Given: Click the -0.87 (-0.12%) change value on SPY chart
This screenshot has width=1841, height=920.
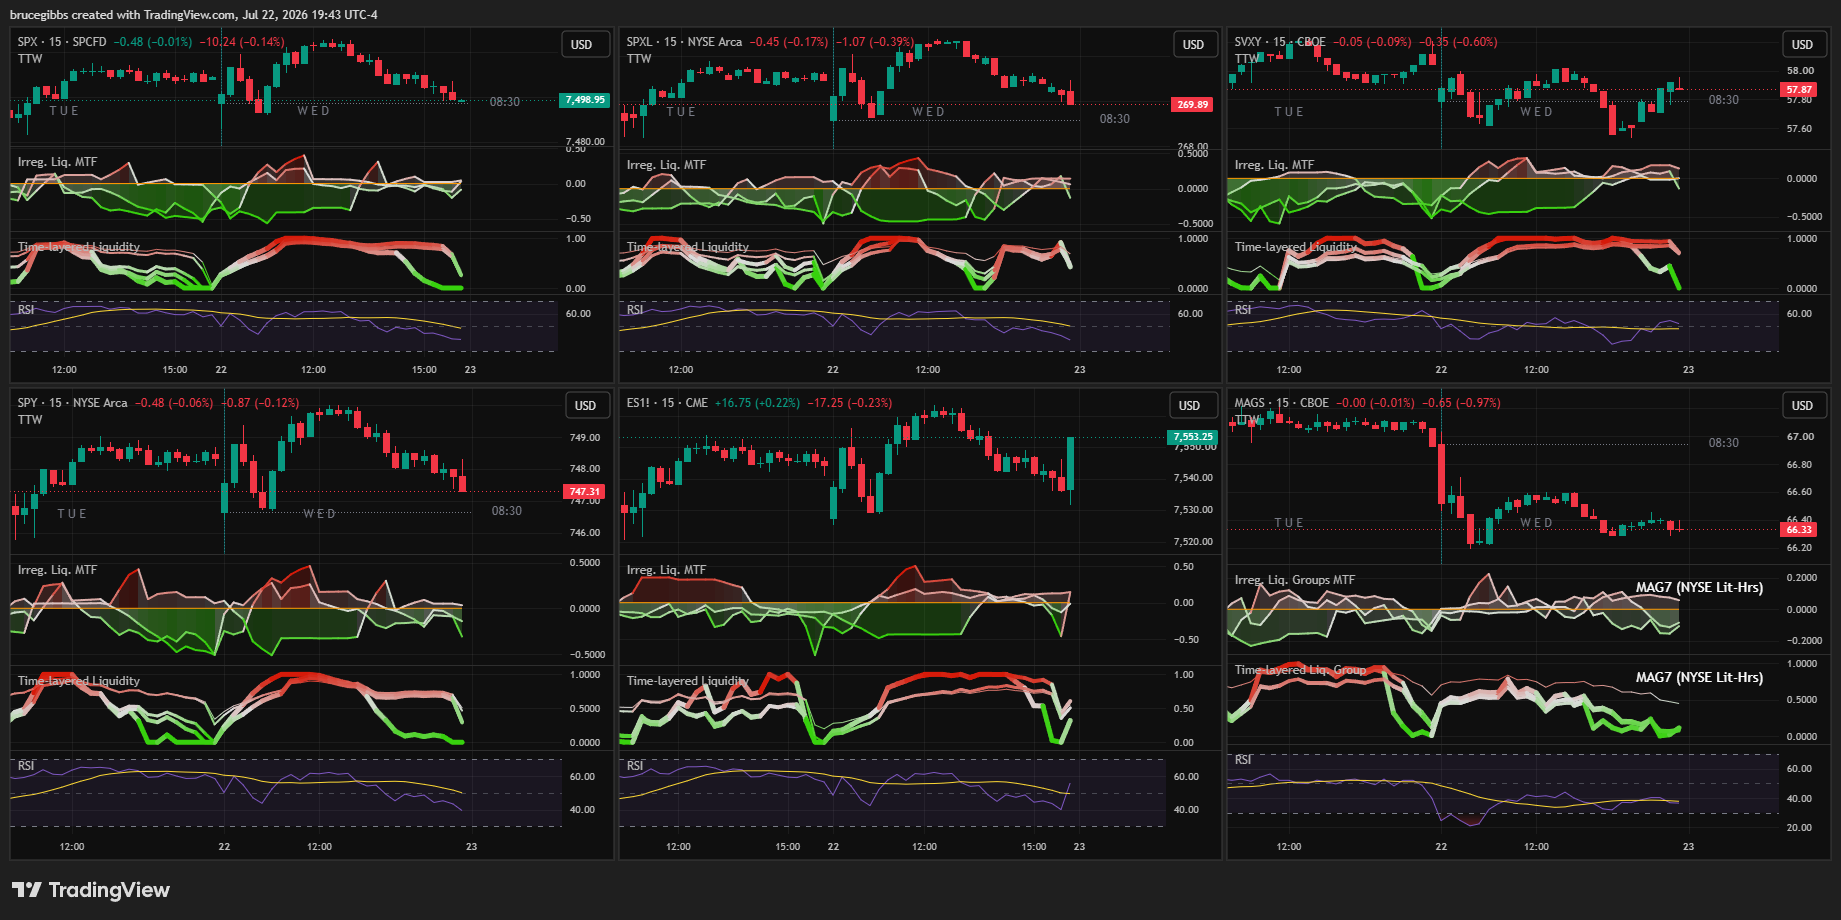Looking at the screenshot, I should click(260, 403).
